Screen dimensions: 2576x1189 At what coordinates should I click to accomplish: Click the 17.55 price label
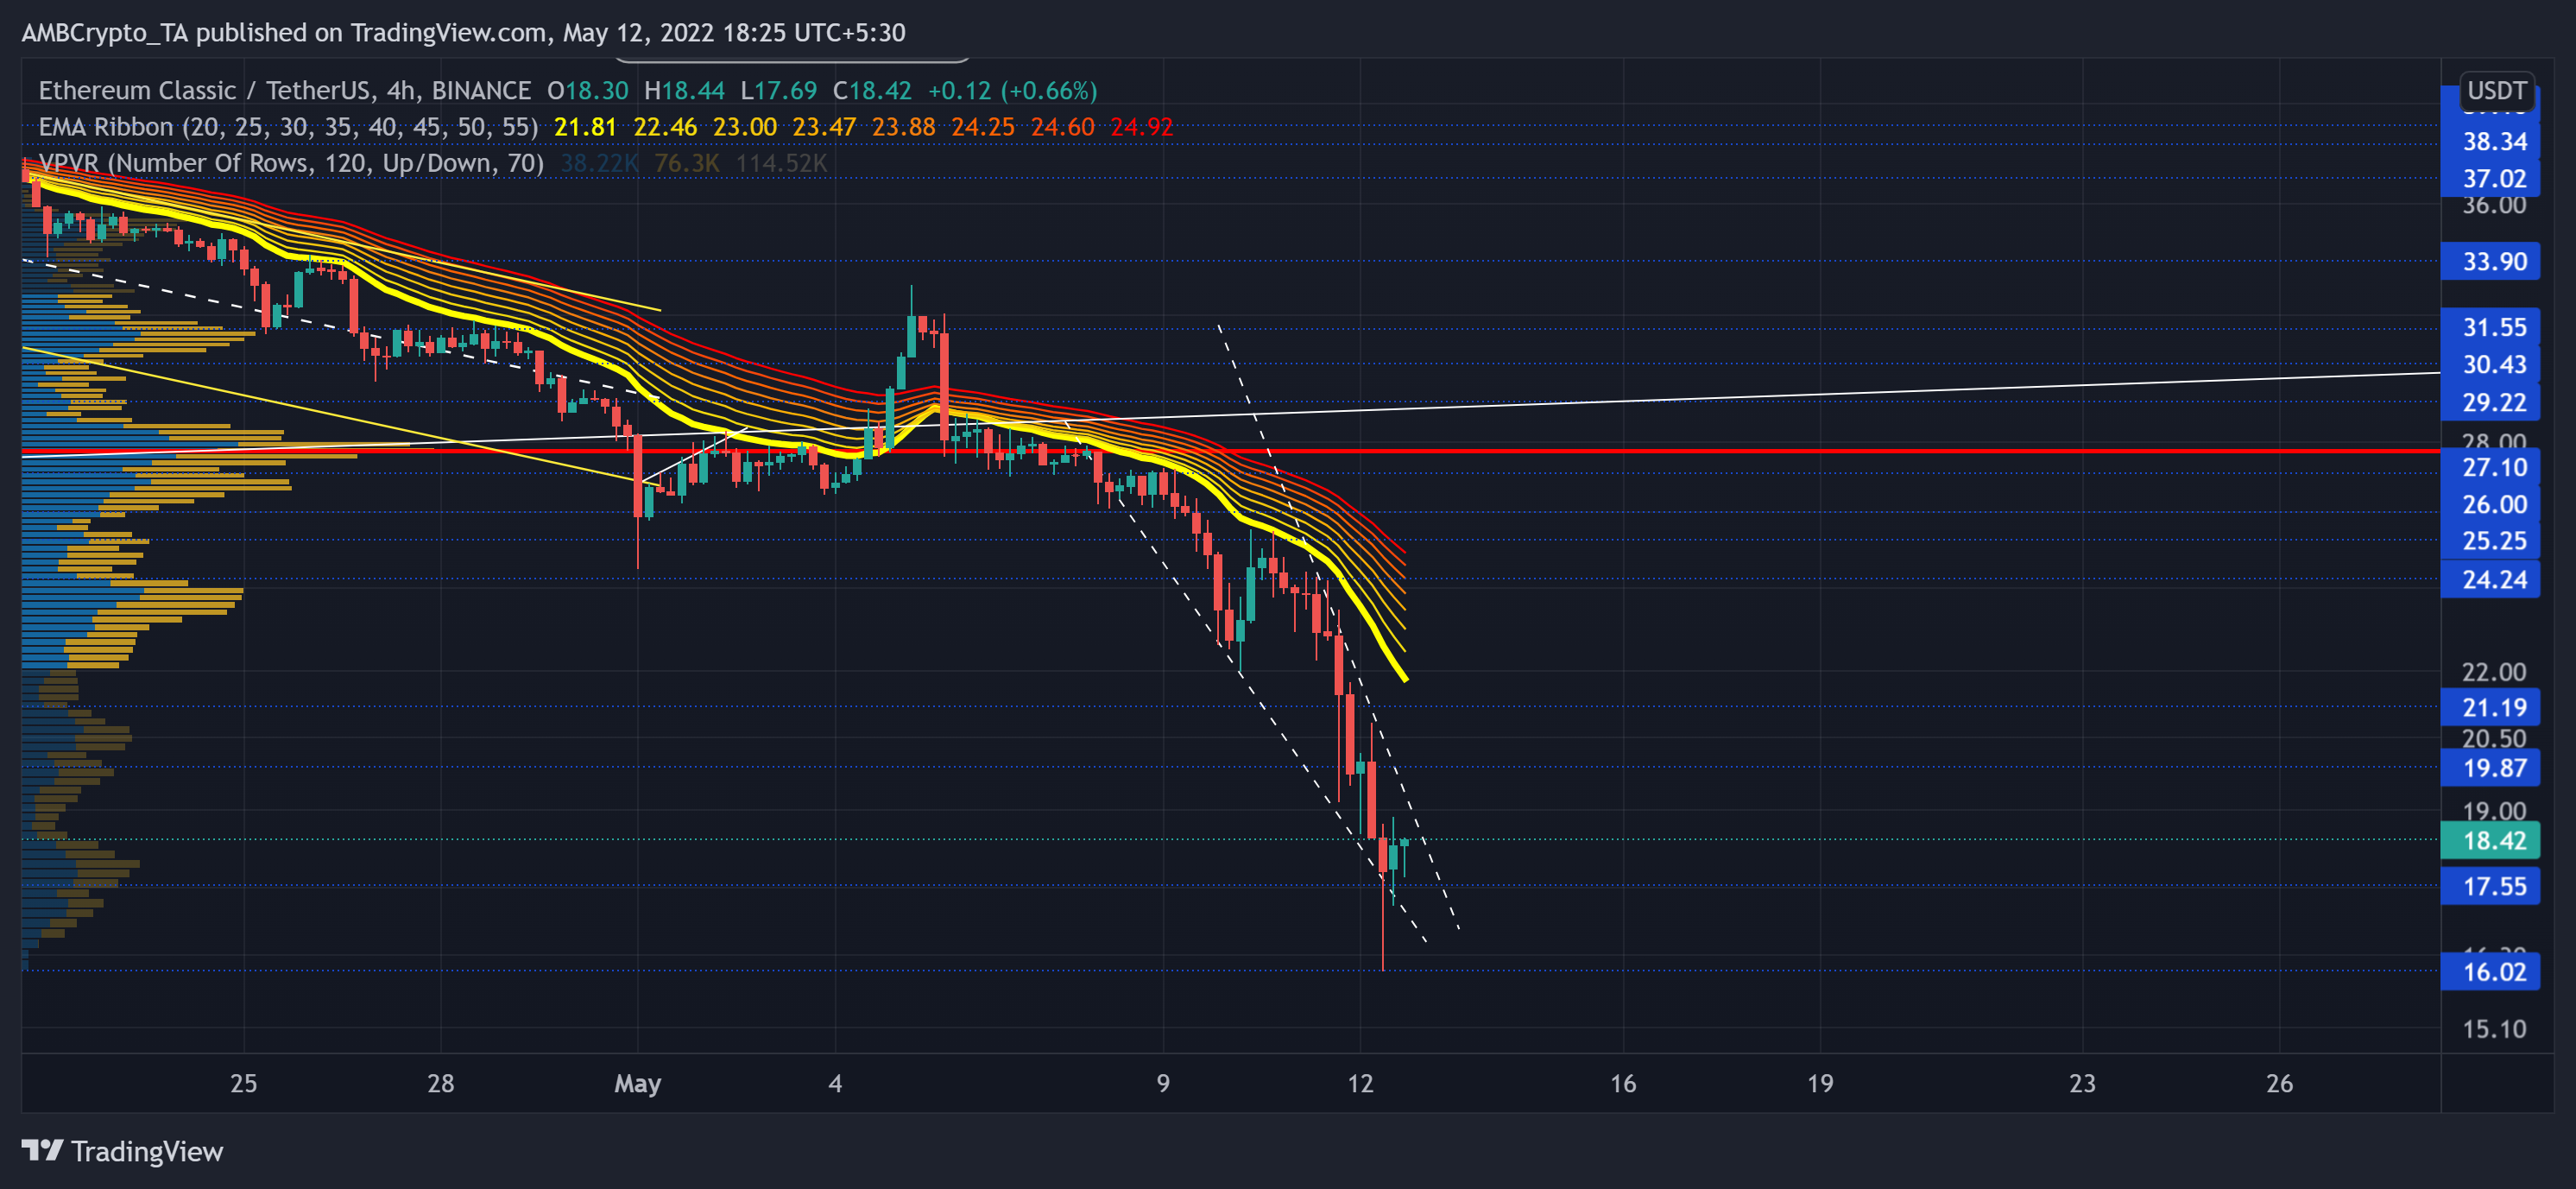(2490, 887)
